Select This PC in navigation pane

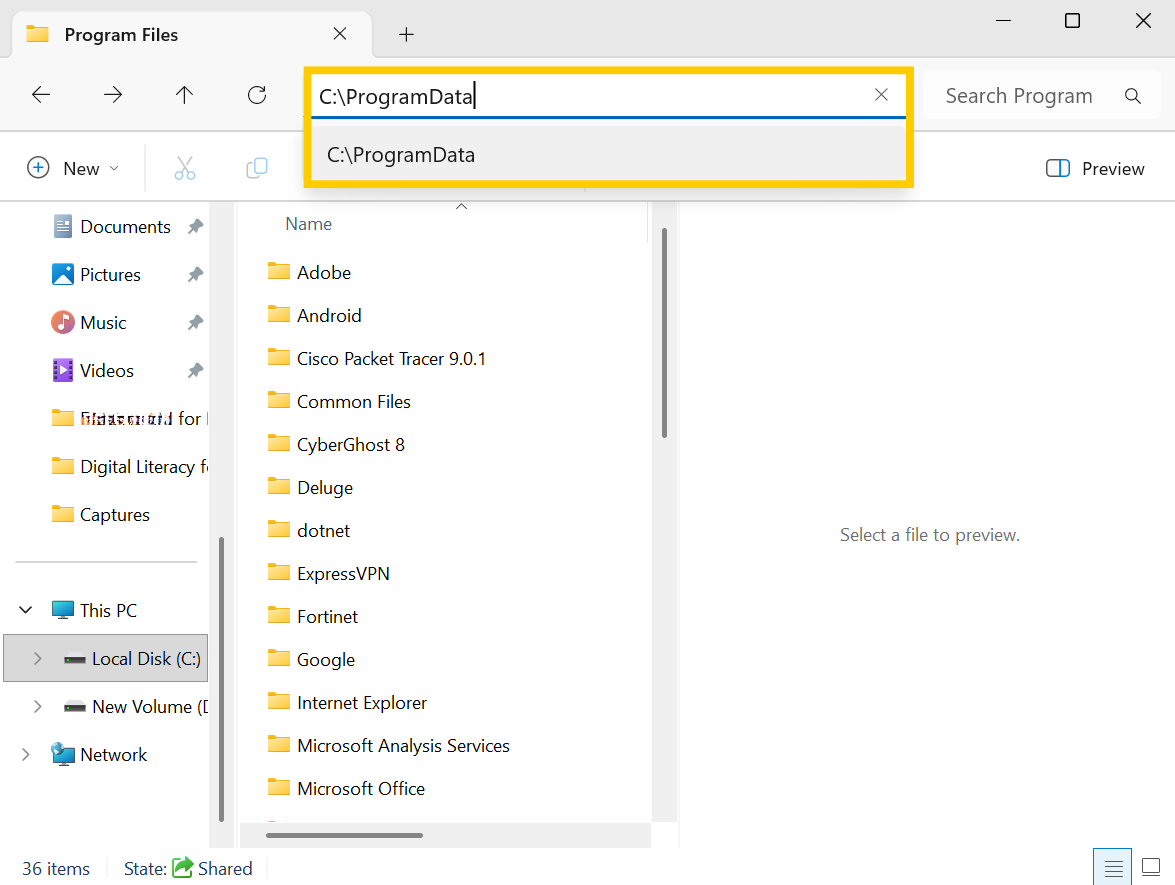(x=94, y=610)
